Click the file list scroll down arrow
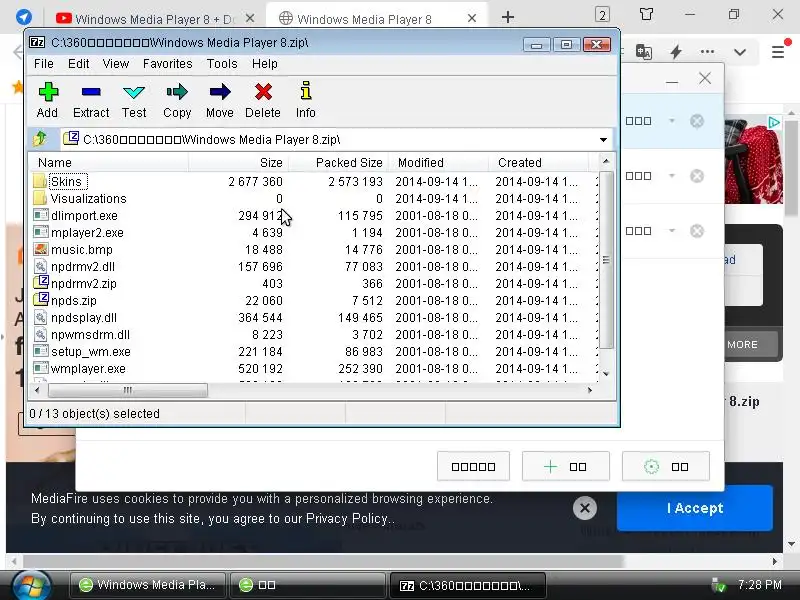The image size is (800, 600). [606, 374]
